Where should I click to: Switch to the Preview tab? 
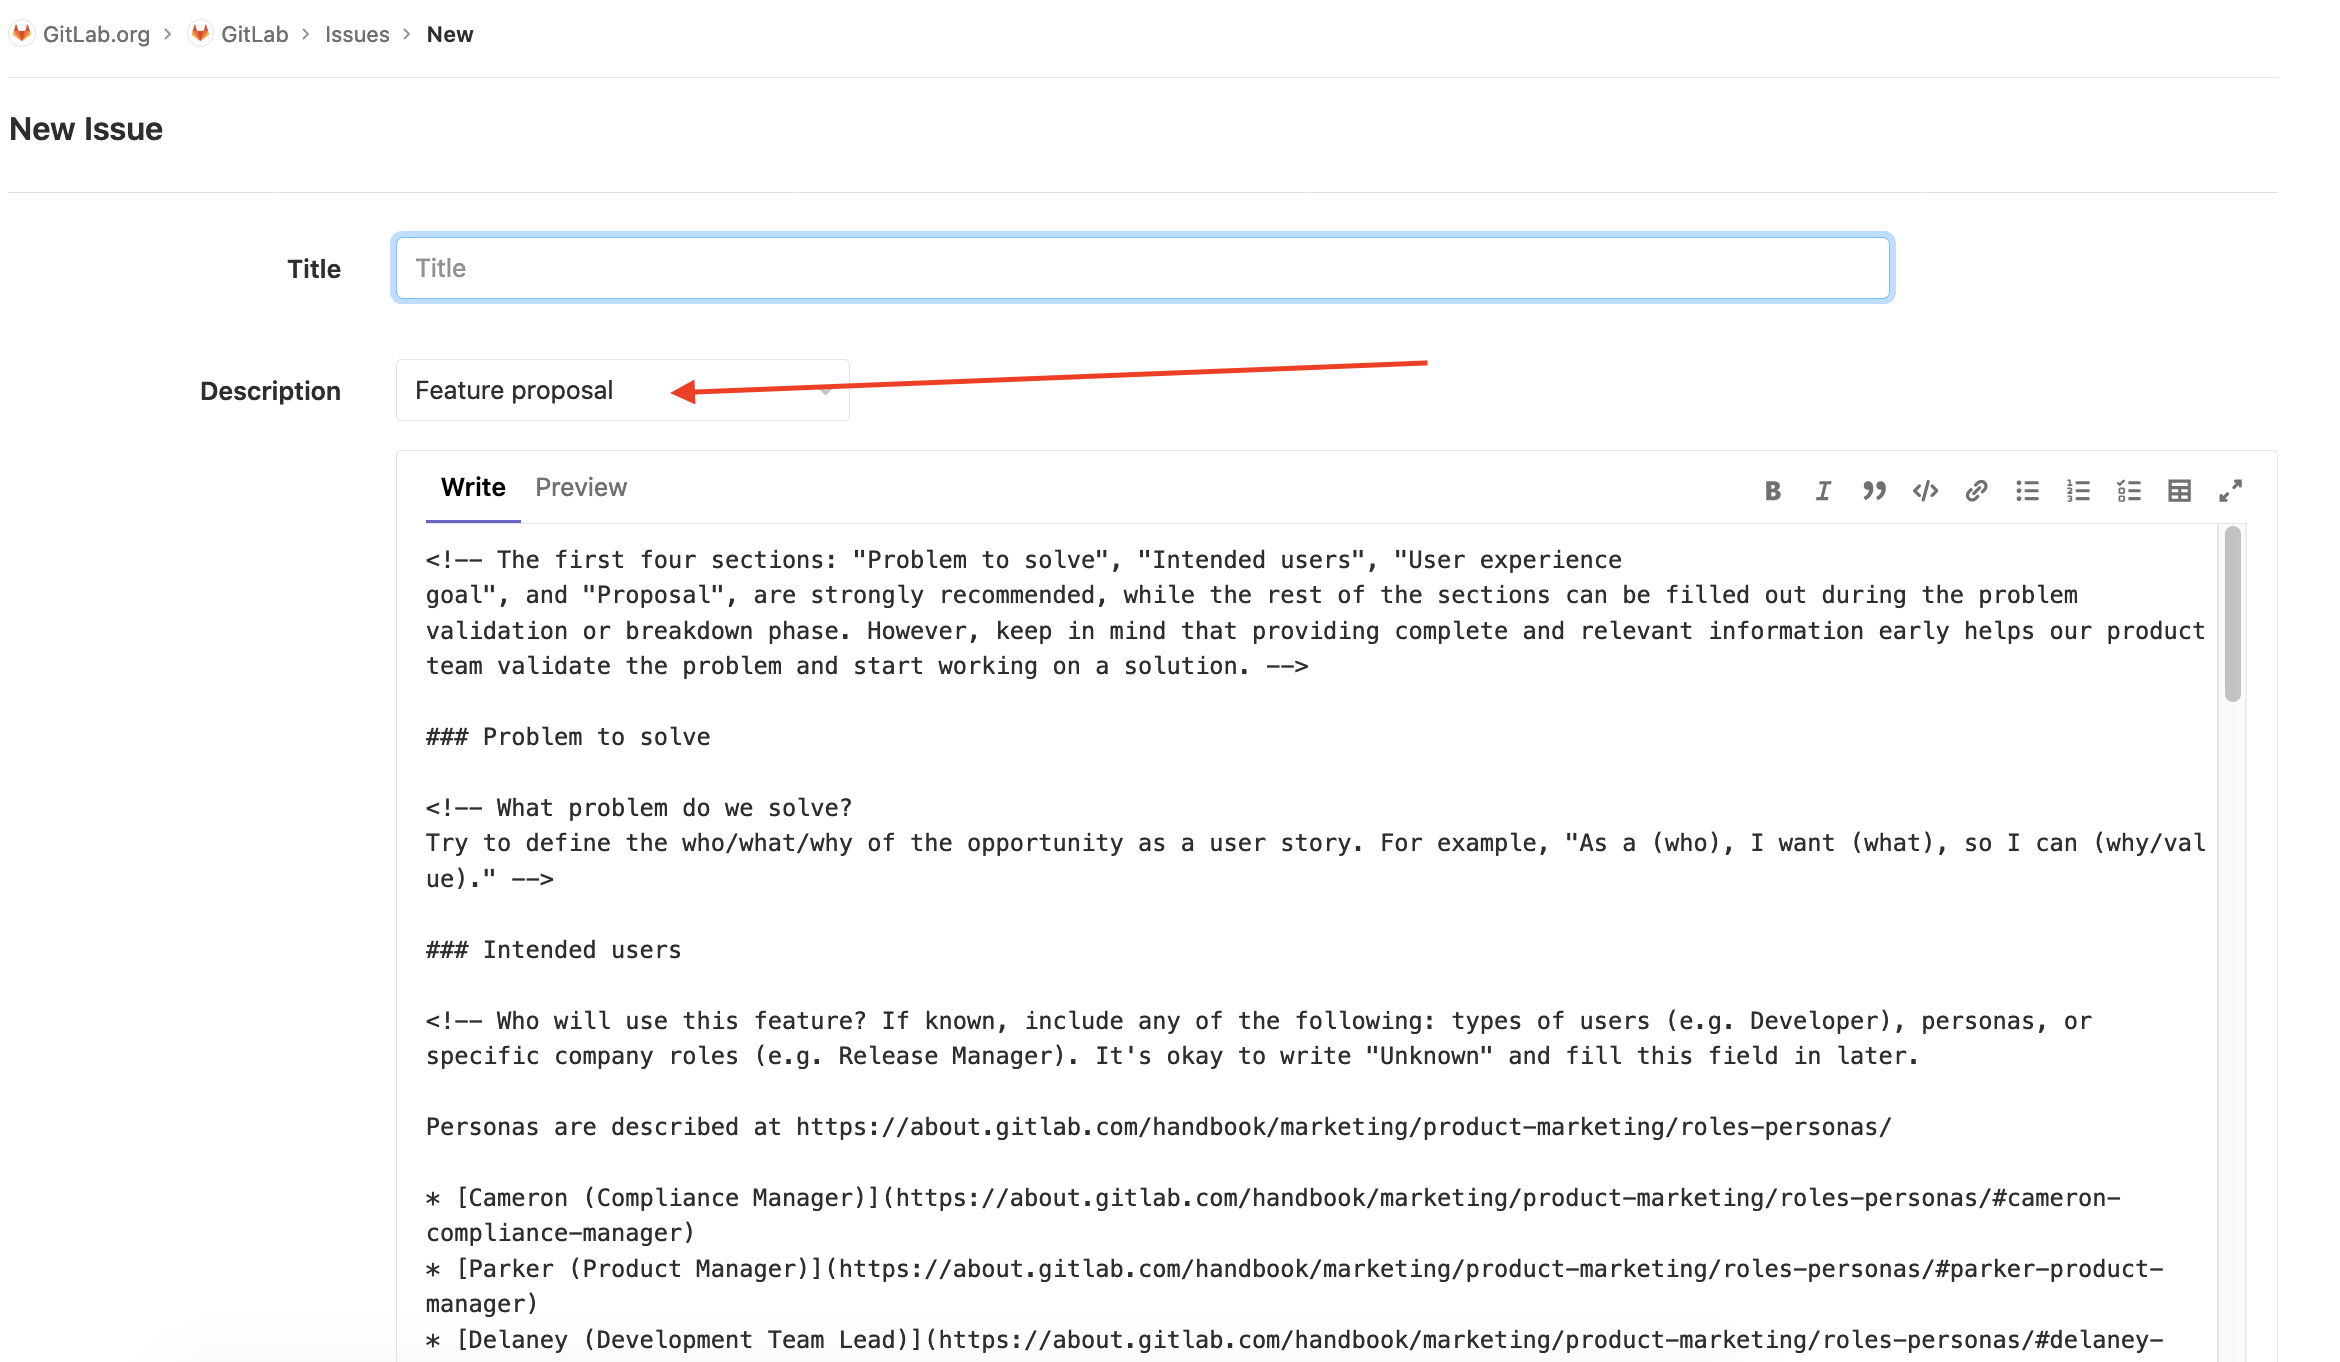[581, 487]
